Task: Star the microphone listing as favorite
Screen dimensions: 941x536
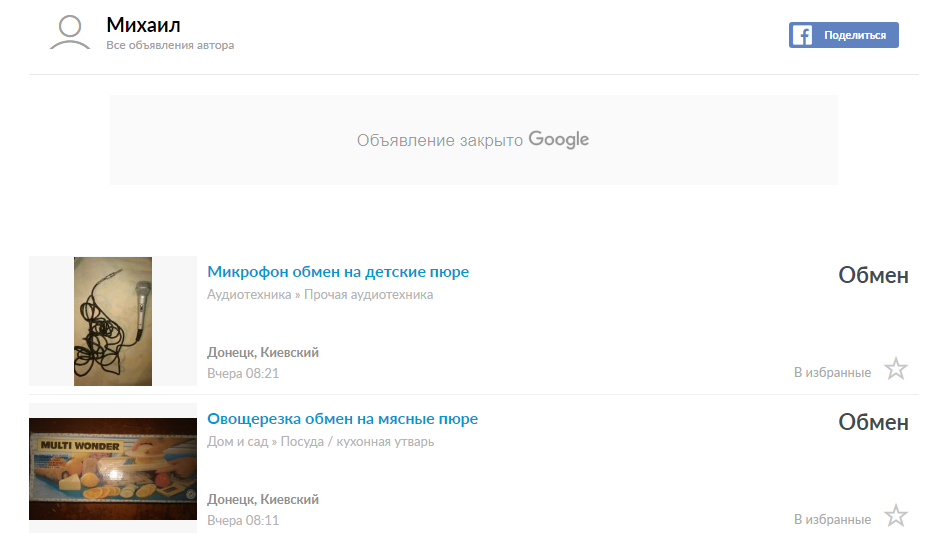Action: [x=896, y=370]
